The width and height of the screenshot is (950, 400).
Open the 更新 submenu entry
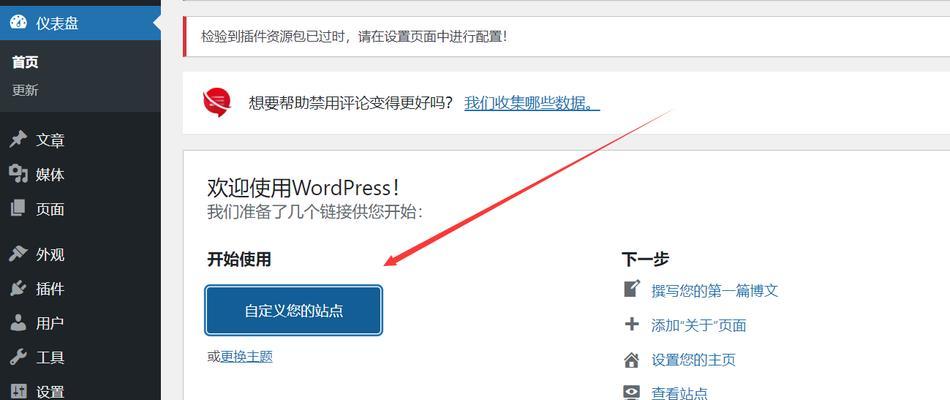pyautogui.click(x=25, y=90)
